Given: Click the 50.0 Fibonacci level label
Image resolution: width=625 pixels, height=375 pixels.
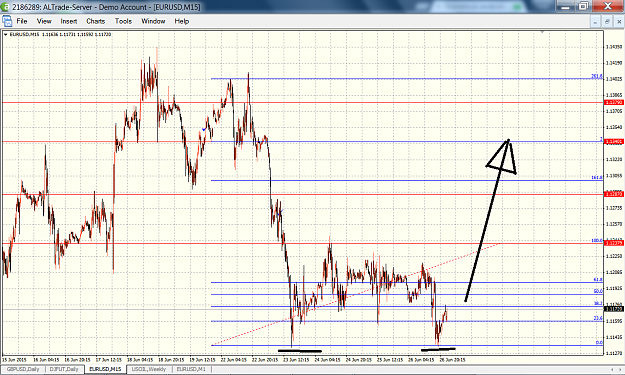Looking at the screenshot, I should point(598,292).
